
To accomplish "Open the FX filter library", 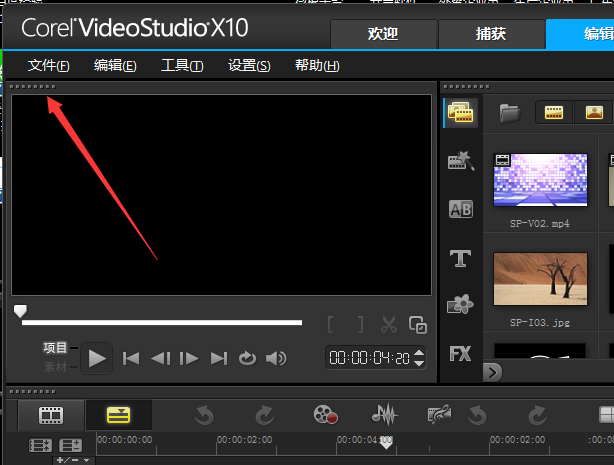I will (x=460, y=353).
